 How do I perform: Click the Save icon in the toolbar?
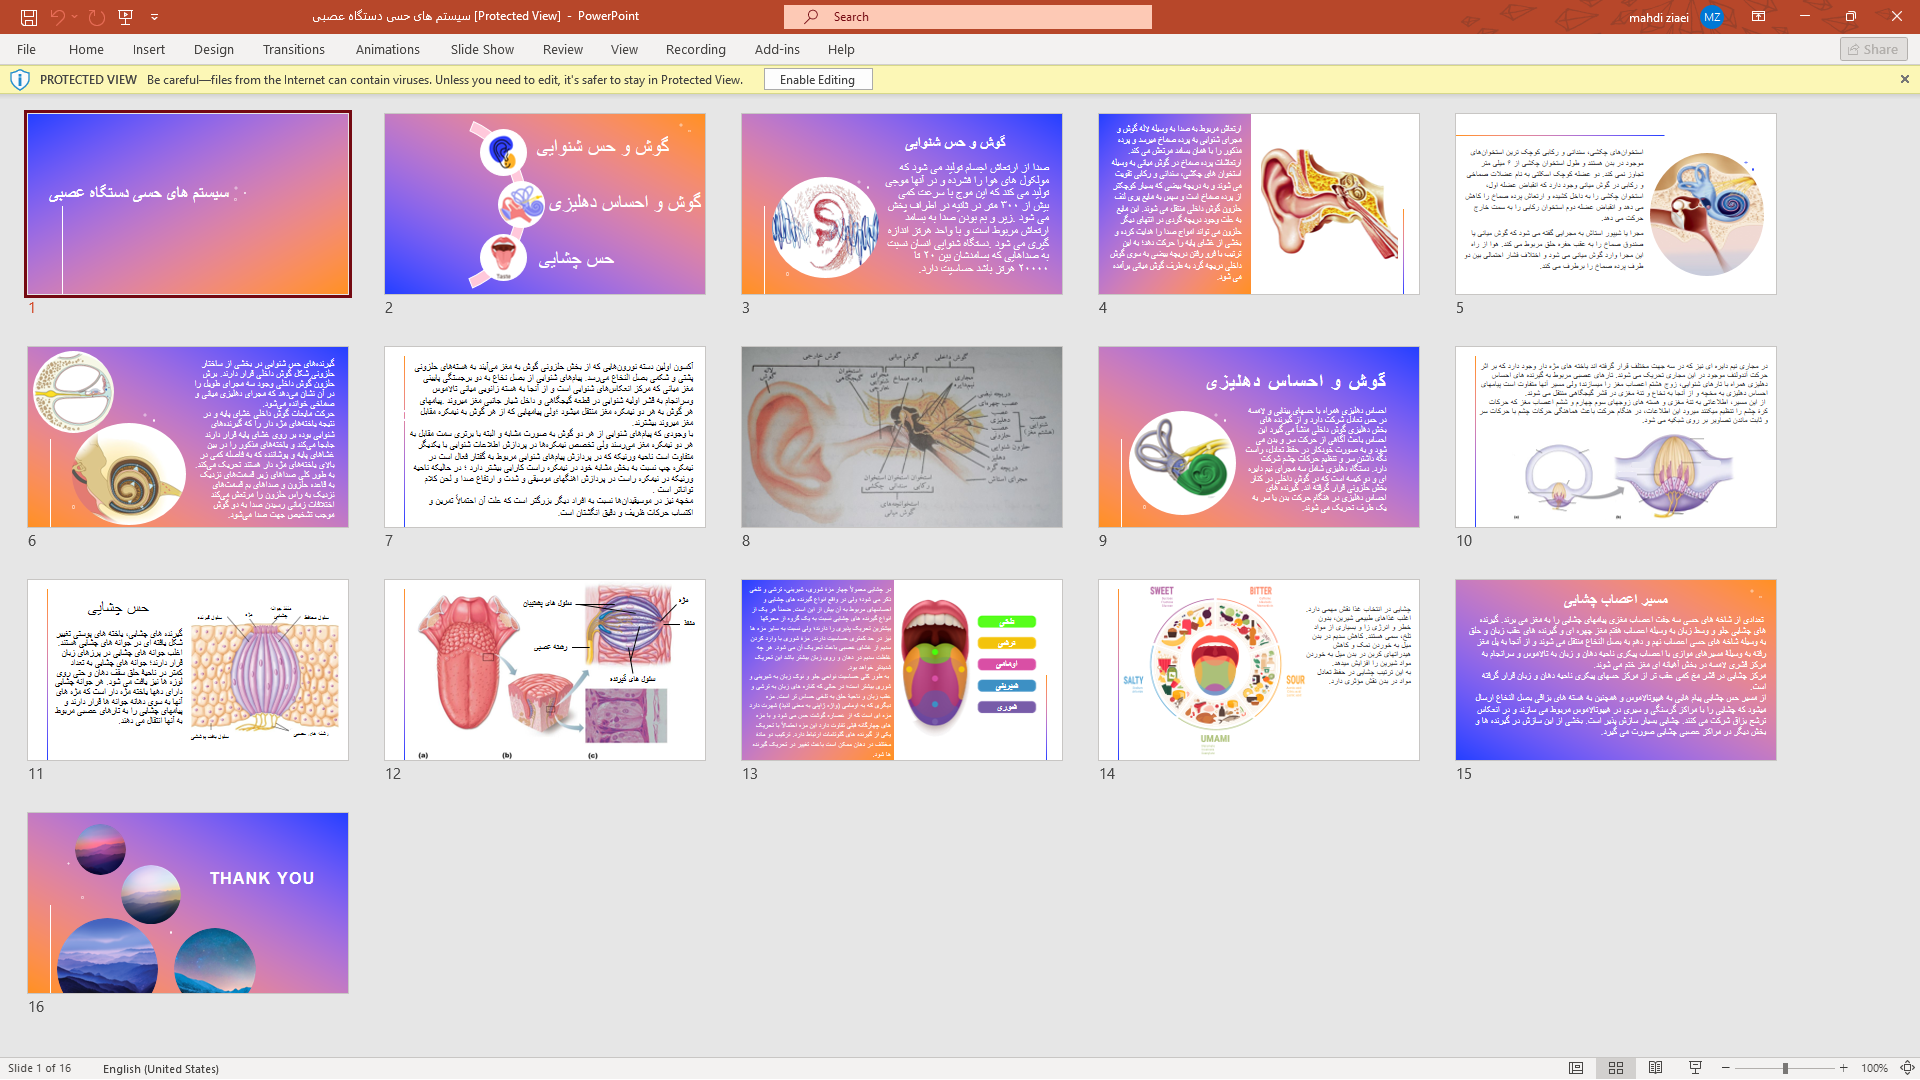(x=29, y=16)
